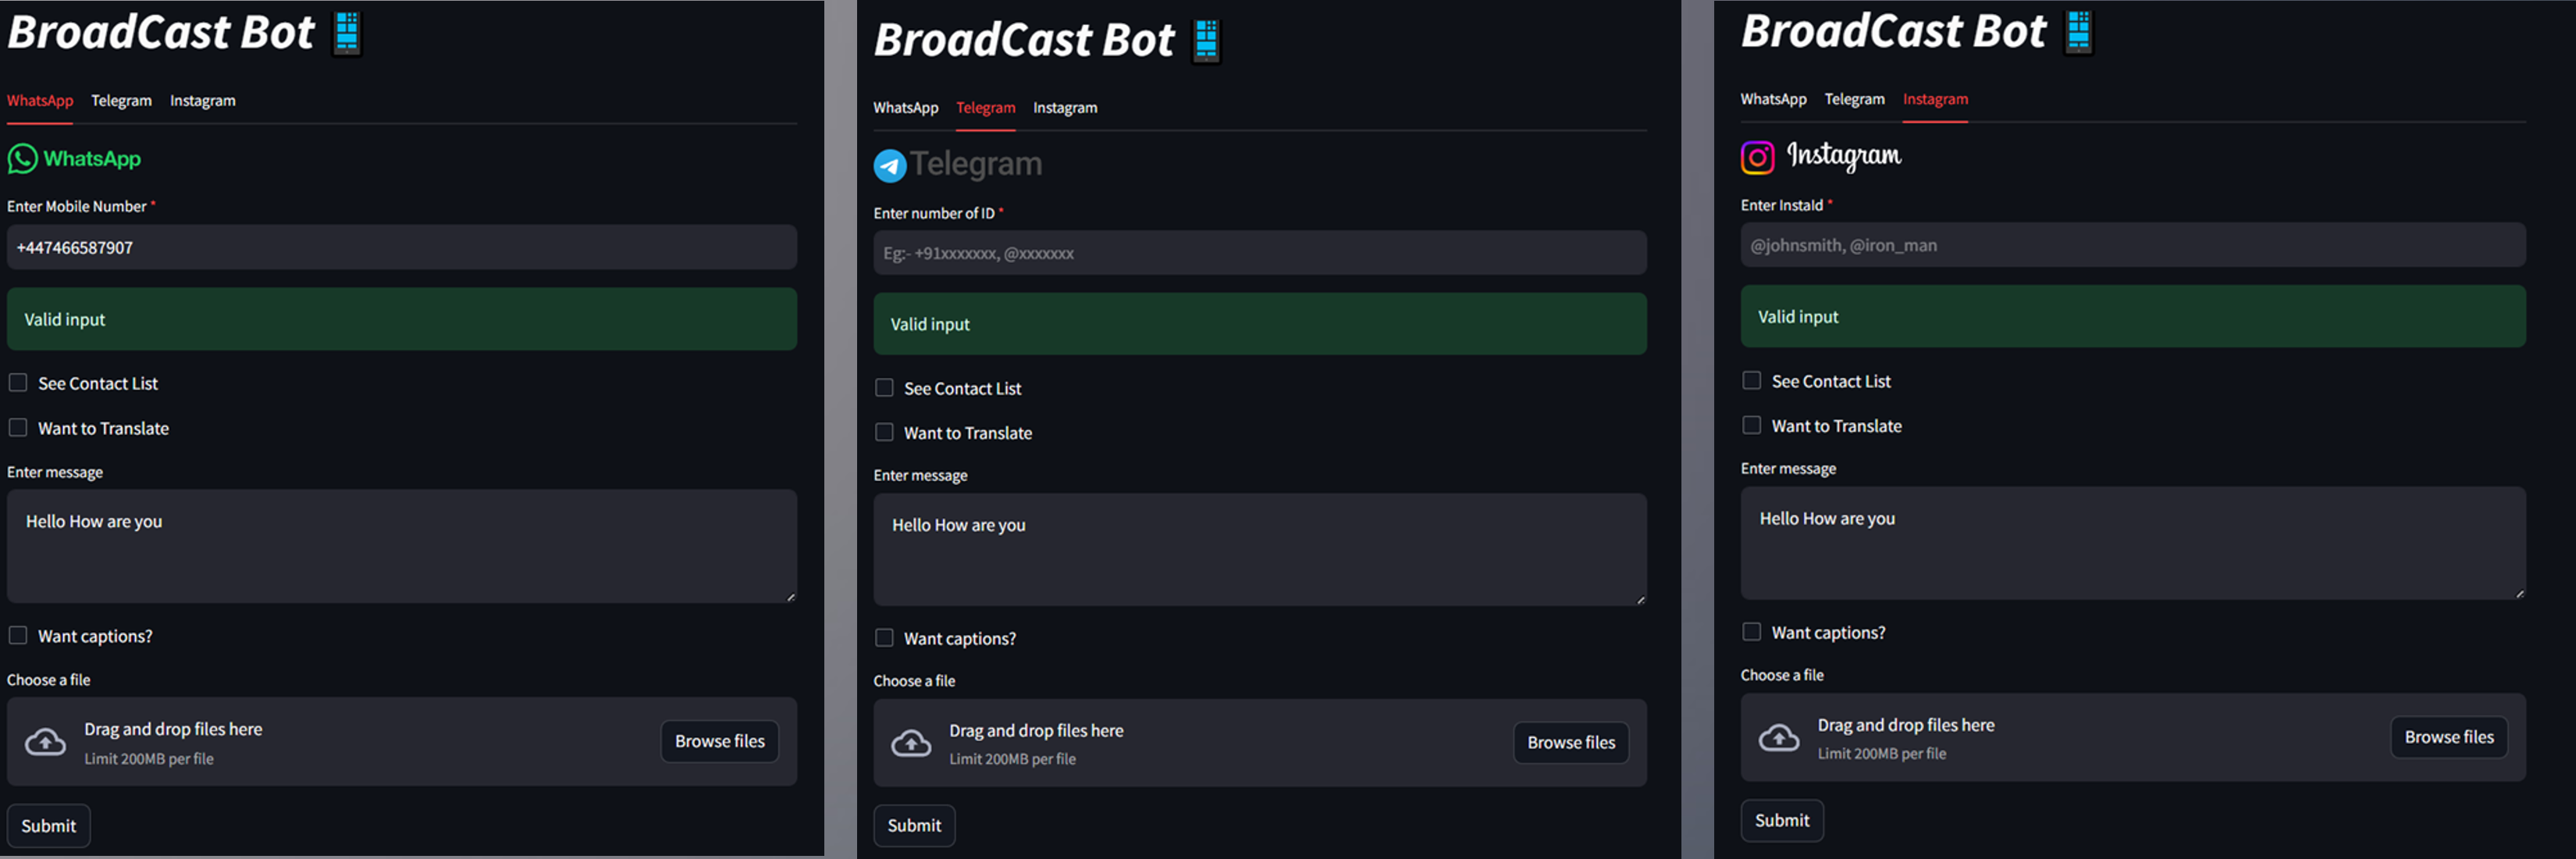Click the blue Telegram paper-plane icon
The width and height of the screenshot is (2576, 859).
[x=890, y=166]
